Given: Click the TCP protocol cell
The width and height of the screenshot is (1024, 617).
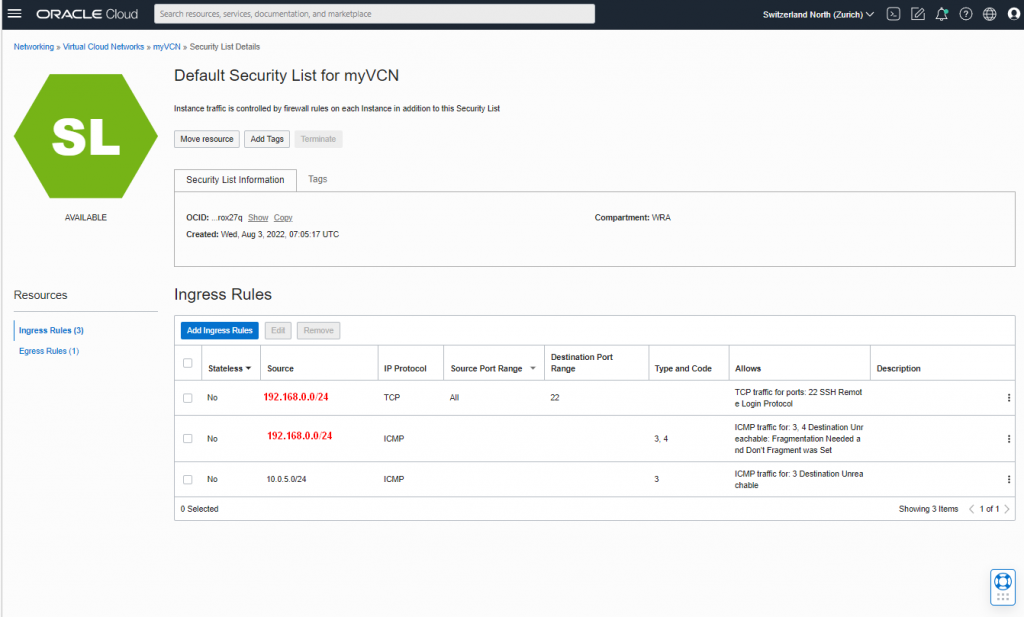Looking at the screenshot, I should (392, 398).
